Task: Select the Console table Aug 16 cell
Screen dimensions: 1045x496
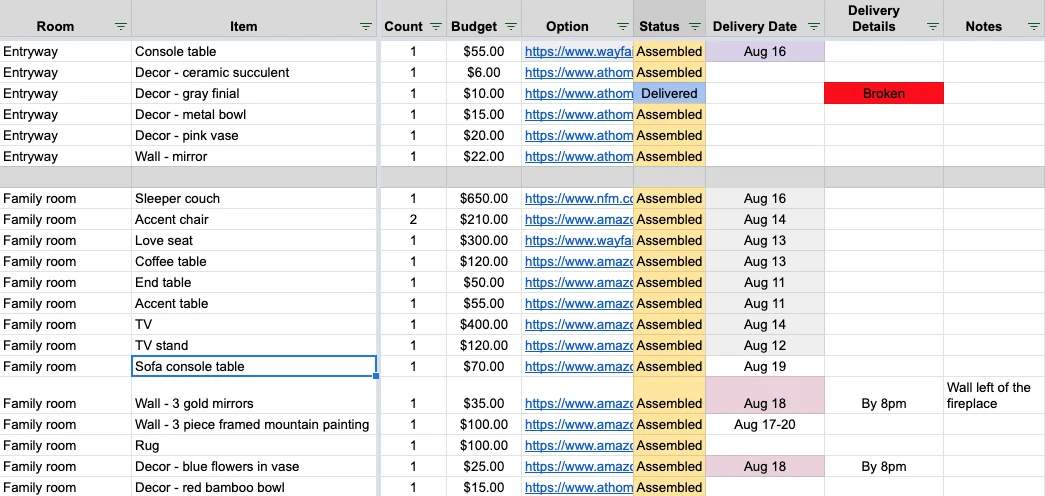Action: pos(764,51)
